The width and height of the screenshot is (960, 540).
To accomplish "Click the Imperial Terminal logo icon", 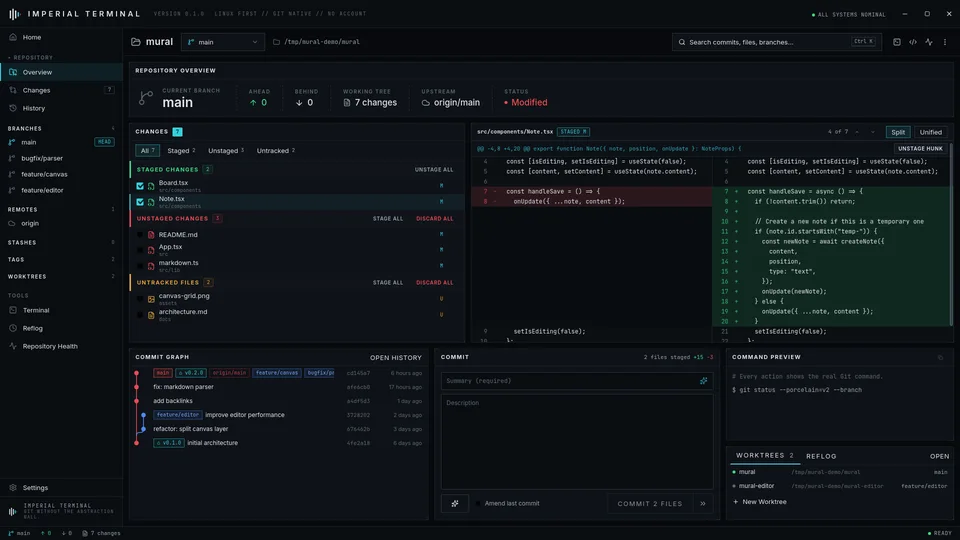I will click(x=14, y=13).
